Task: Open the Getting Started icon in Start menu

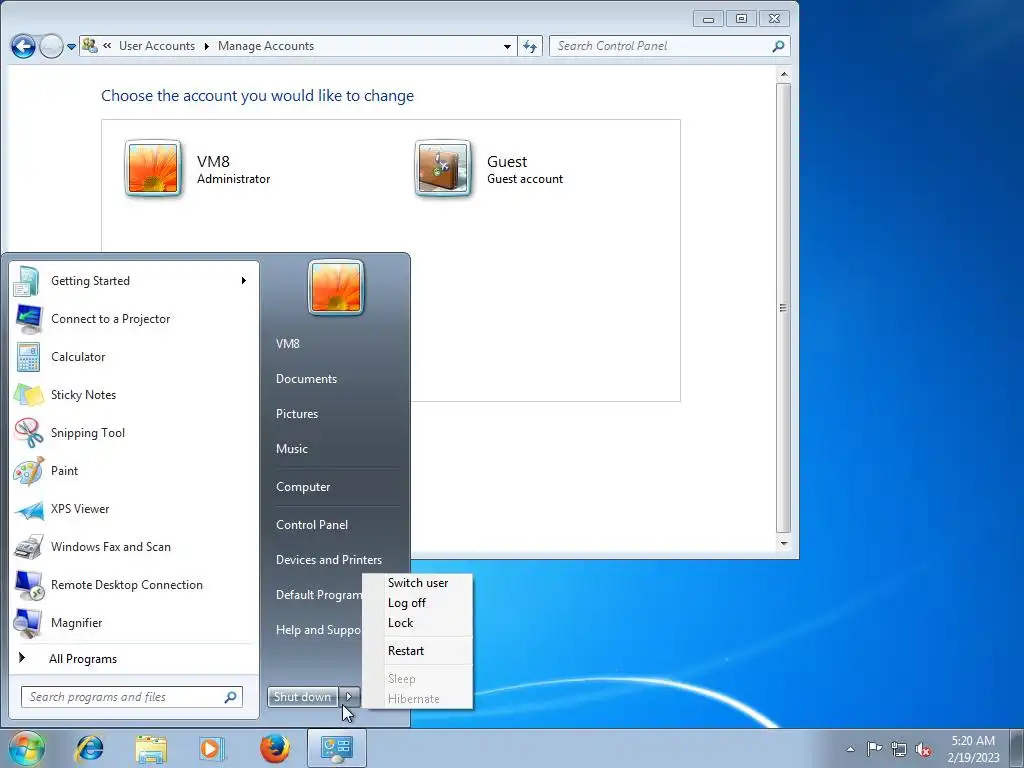Action: click(28, 281)
